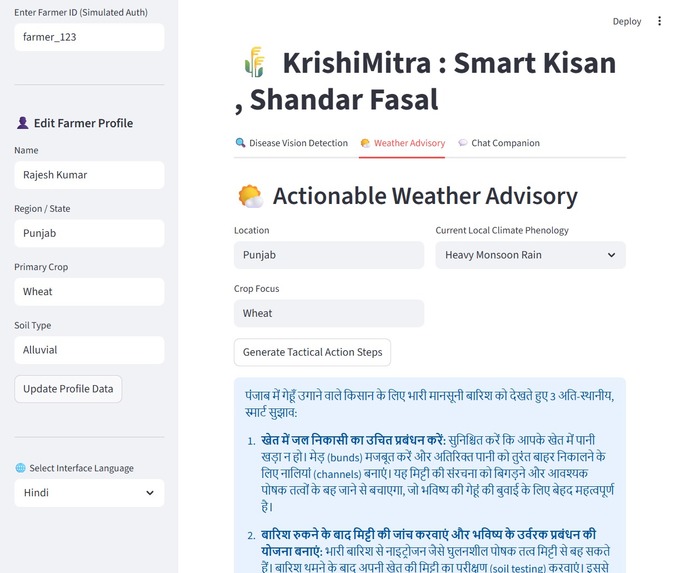Click Generate Tactical Action Steps button

pos(312,352)
